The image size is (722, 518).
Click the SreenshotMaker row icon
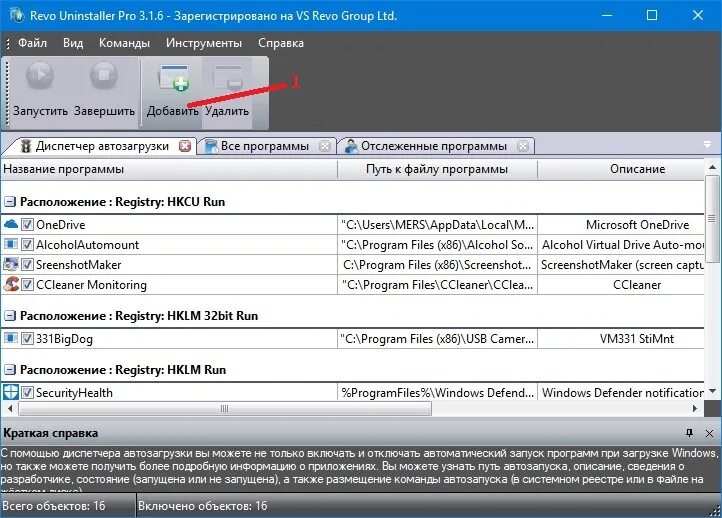(x=11, y=264)
